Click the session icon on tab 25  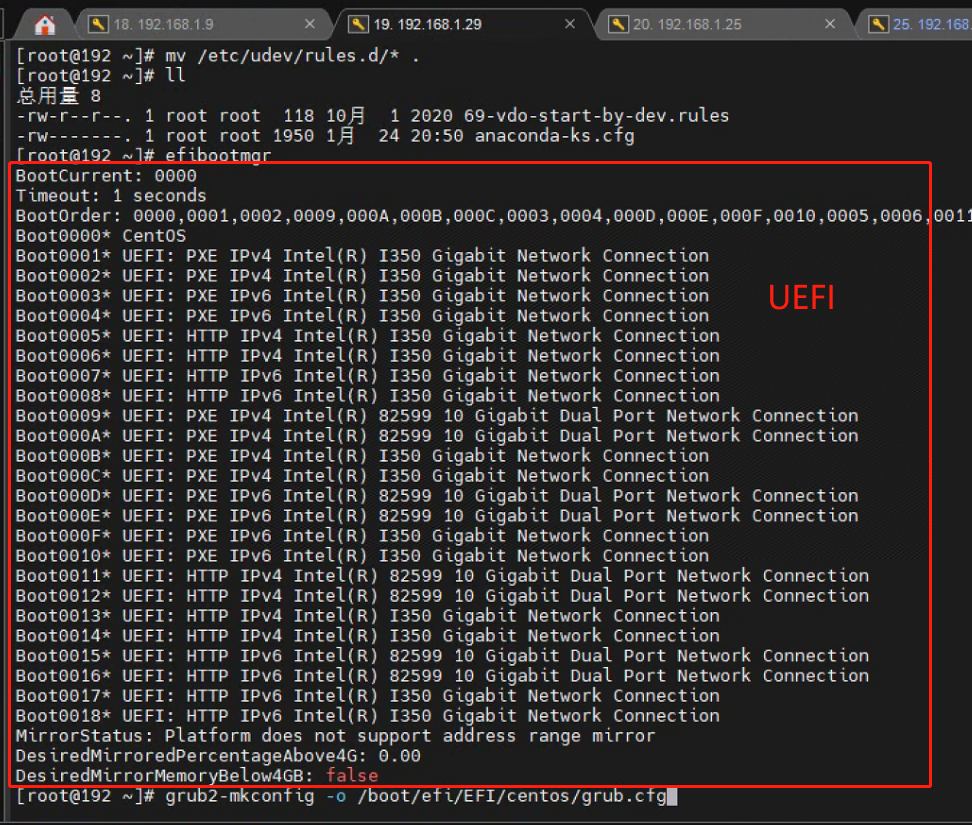pos(878,24)
